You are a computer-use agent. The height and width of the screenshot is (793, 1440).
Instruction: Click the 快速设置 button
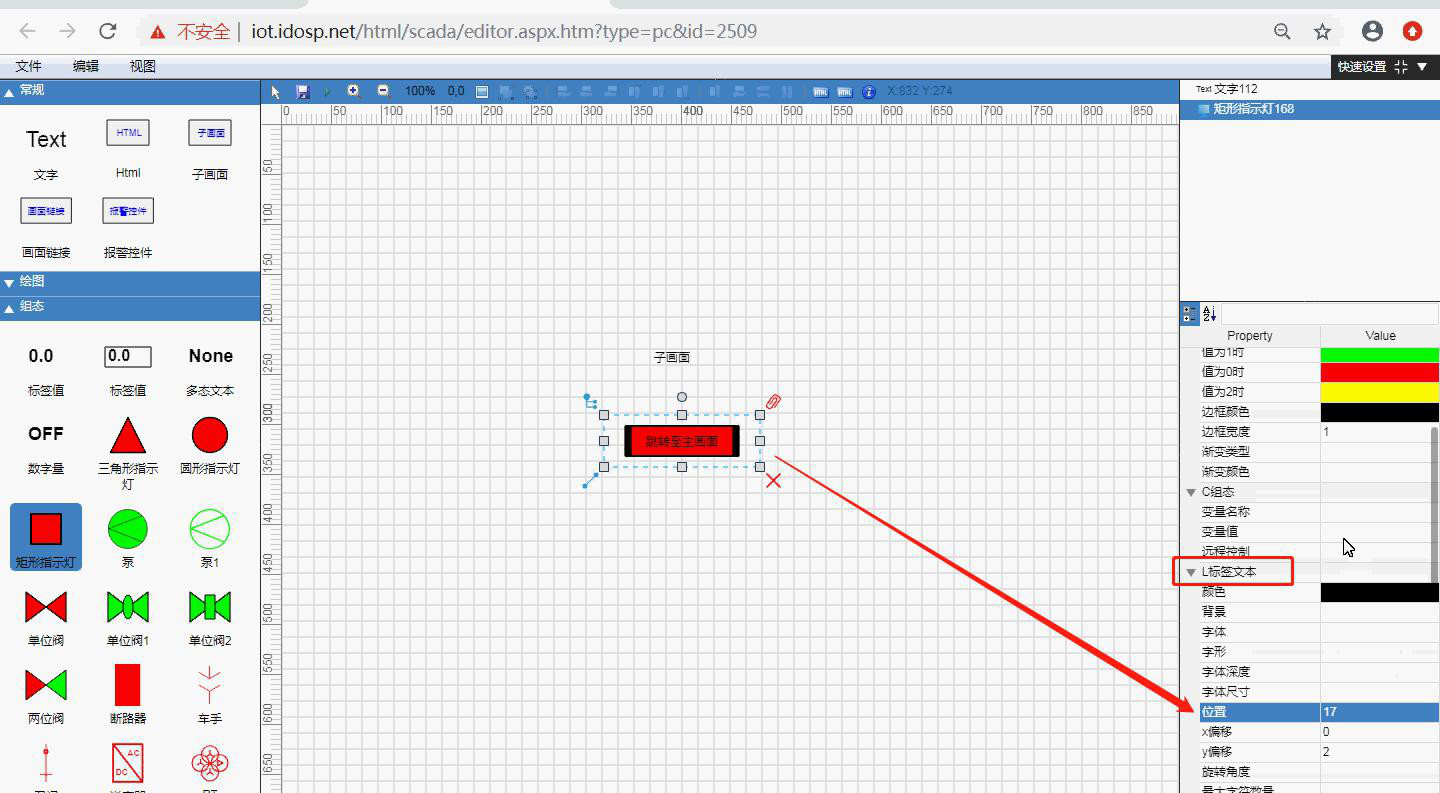click(x=1362, y=66)
